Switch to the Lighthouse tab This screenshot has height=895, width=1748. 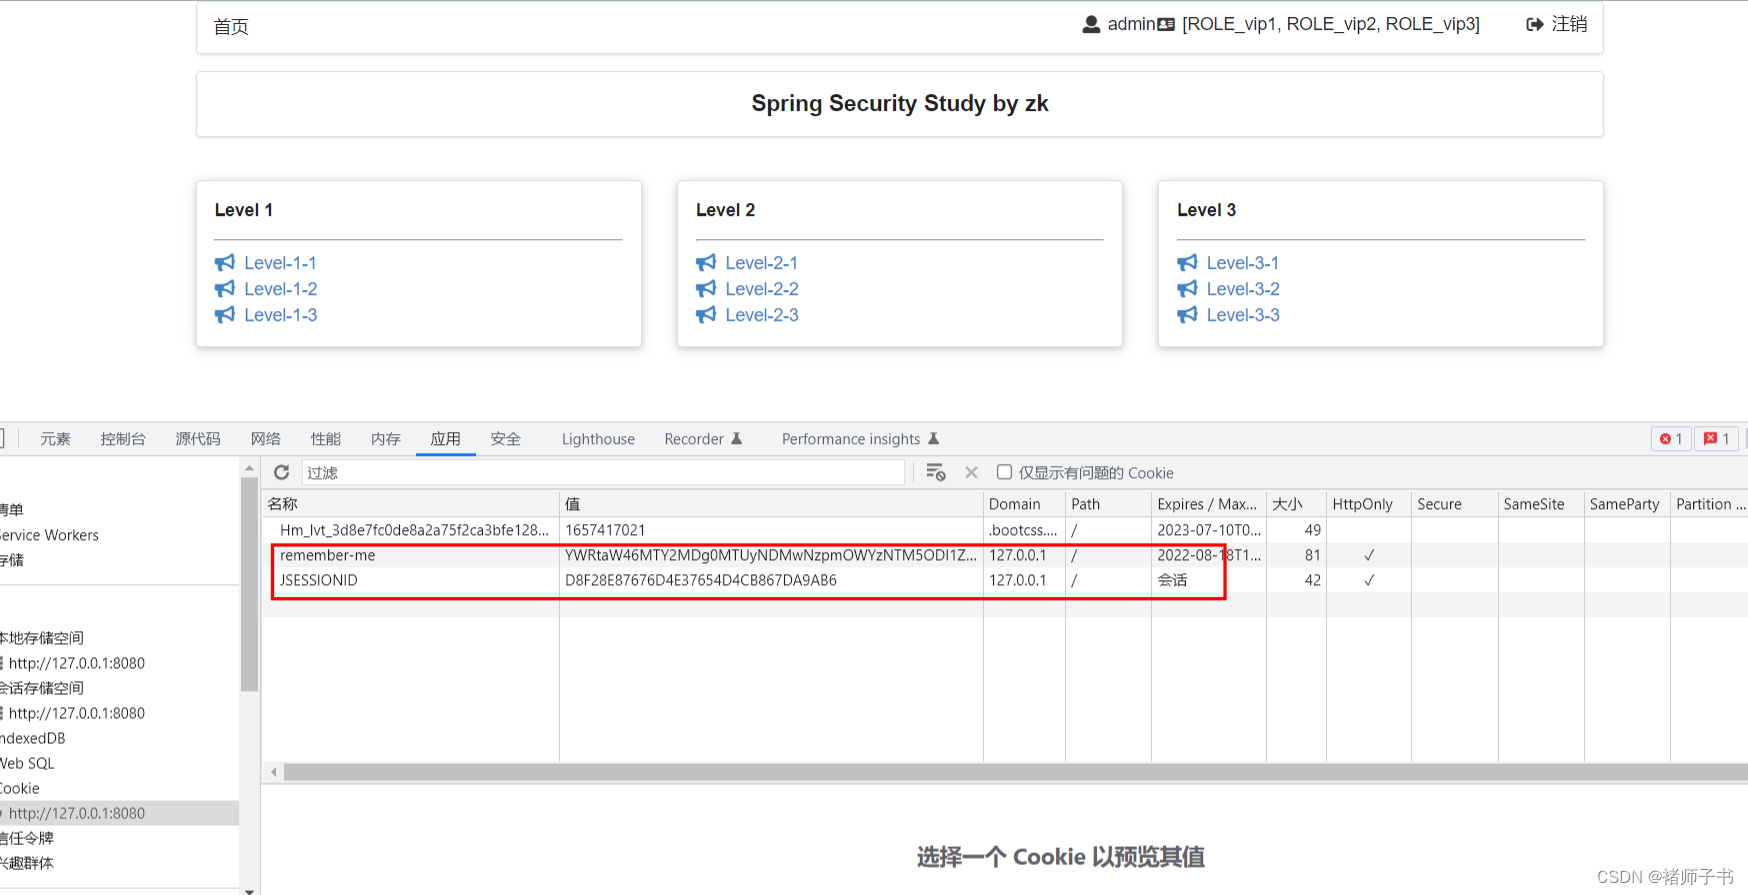click(x=598, y=439)
